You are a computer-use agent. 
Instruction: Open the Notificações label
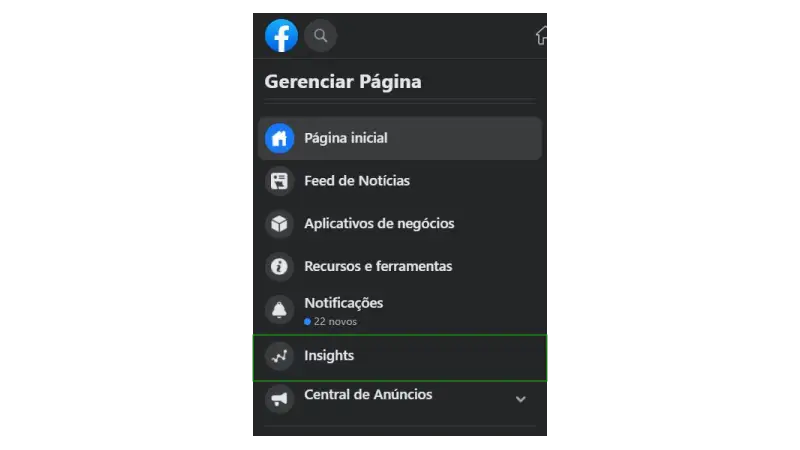(343, 303)
